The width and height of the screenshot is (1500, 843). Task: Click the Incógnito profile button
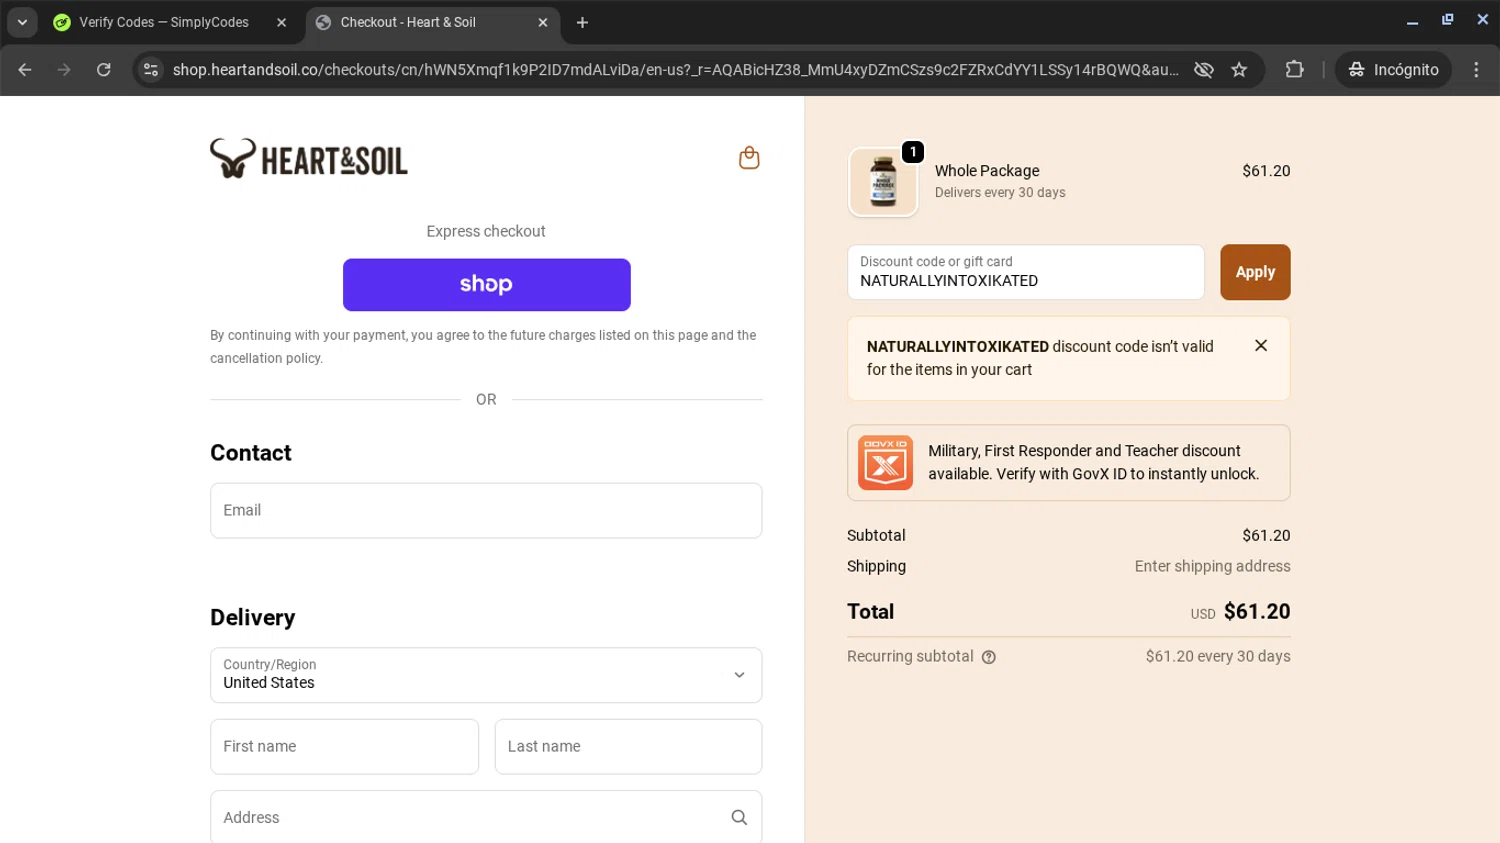click(x=1393, y=70)
